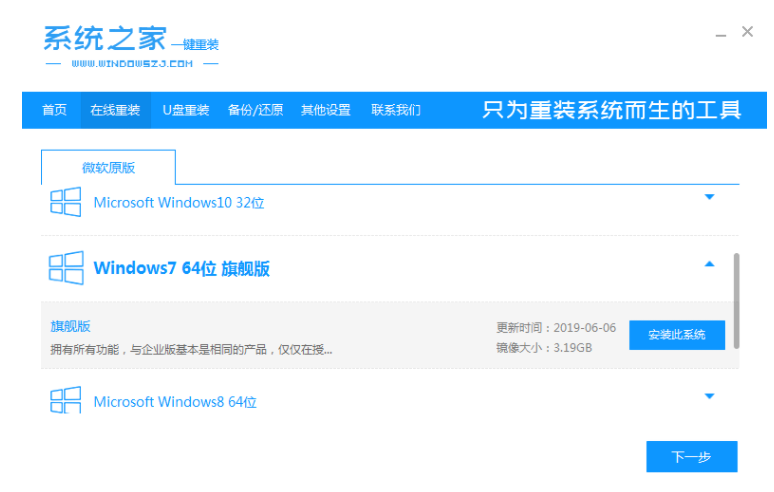Open the 备份/还原 section
Image resolution: width=774 pixels, height=492 pixels.
tap(255, 110)
